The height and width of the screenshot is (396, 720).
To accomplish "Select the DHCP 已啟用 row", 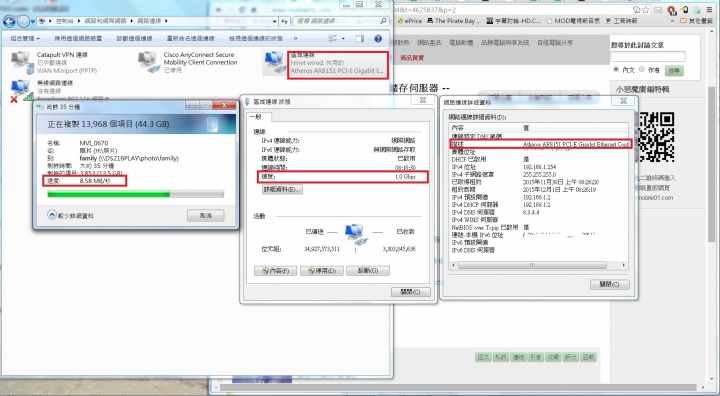I will [539, 159].
